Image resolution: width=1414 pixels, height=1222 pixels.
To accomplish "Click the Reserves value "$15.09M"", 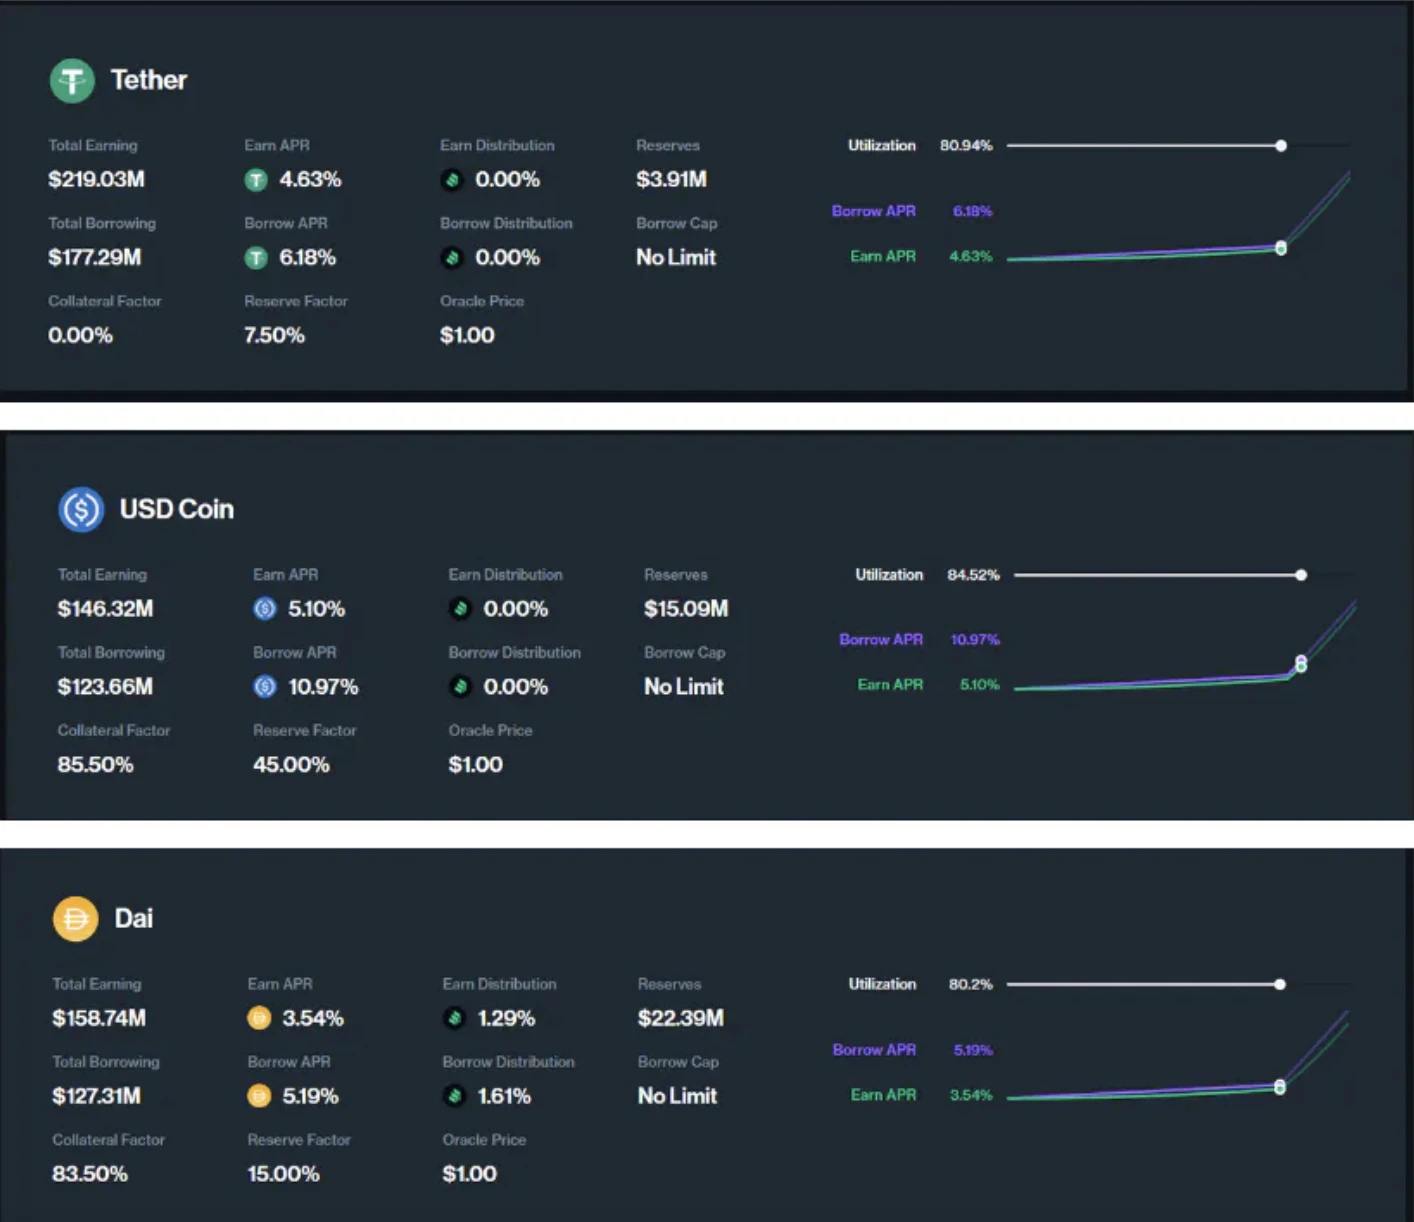I will click(x=686, y=609).
